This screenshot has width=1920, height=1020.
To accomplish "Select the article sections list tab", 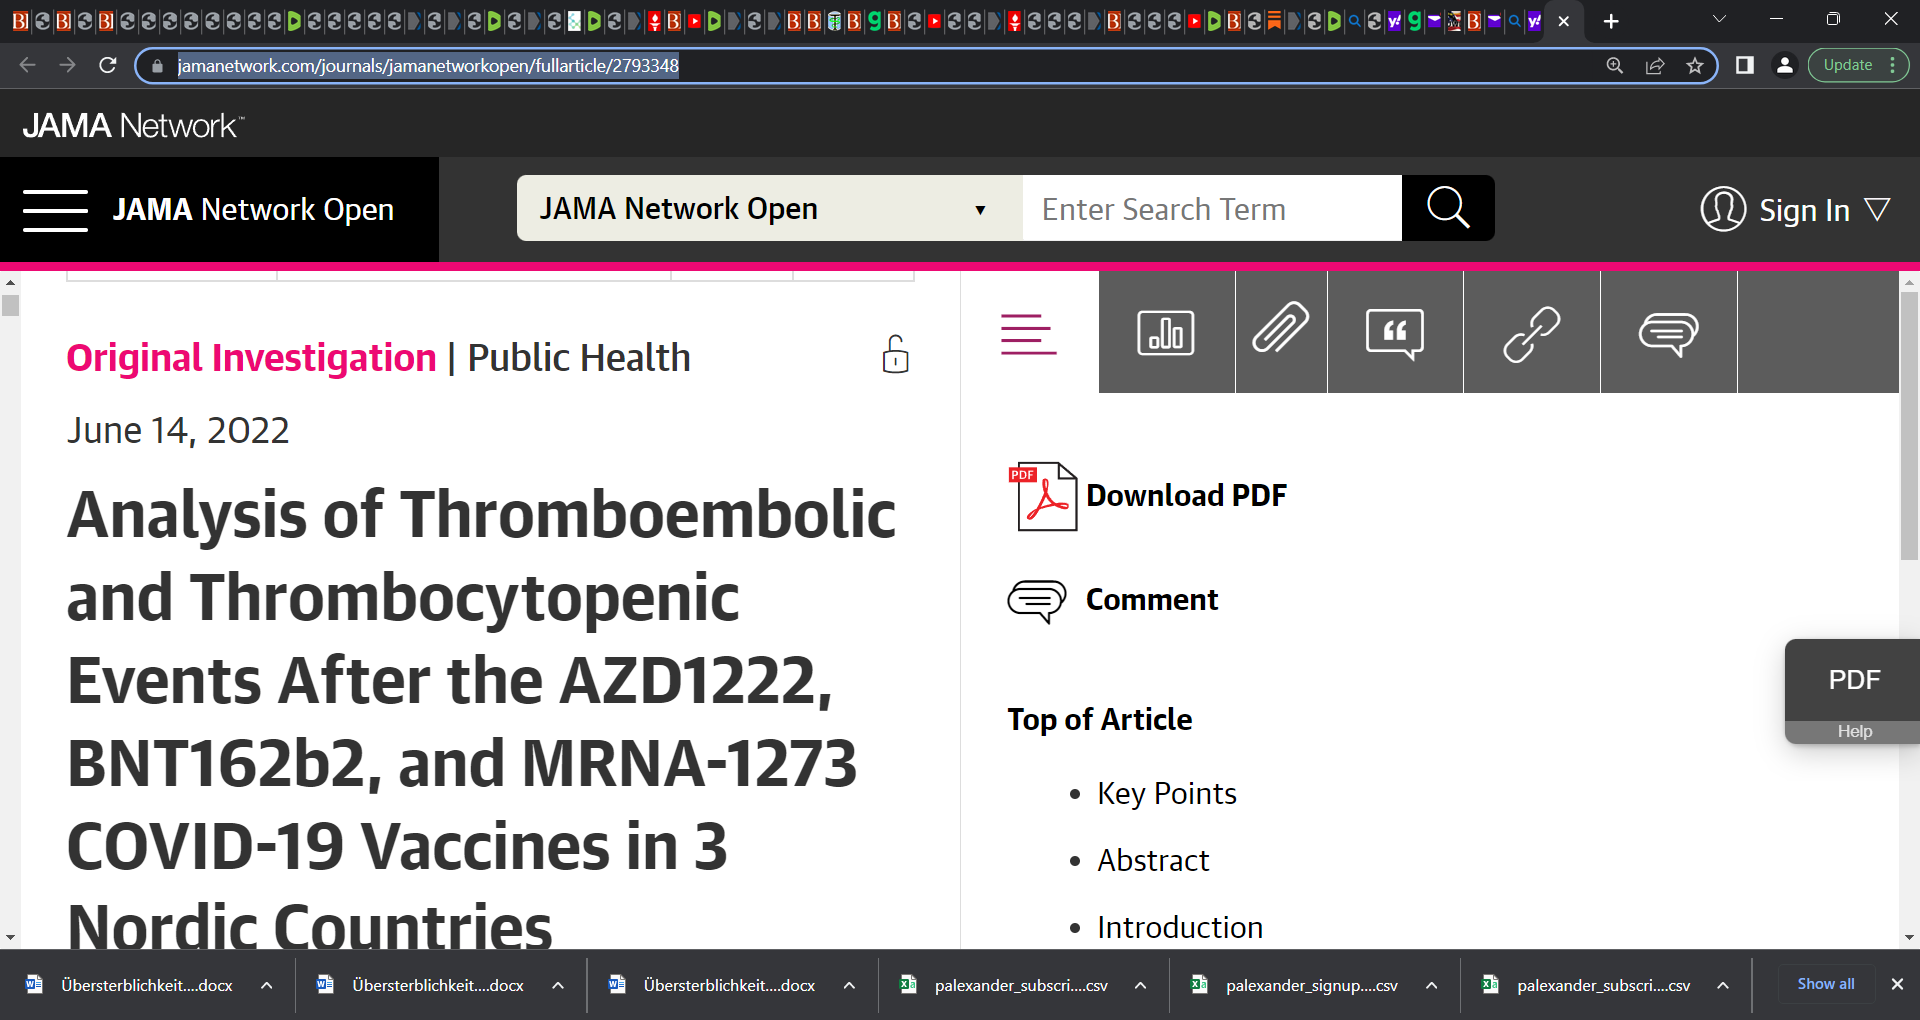I will tap(1029, 333).
